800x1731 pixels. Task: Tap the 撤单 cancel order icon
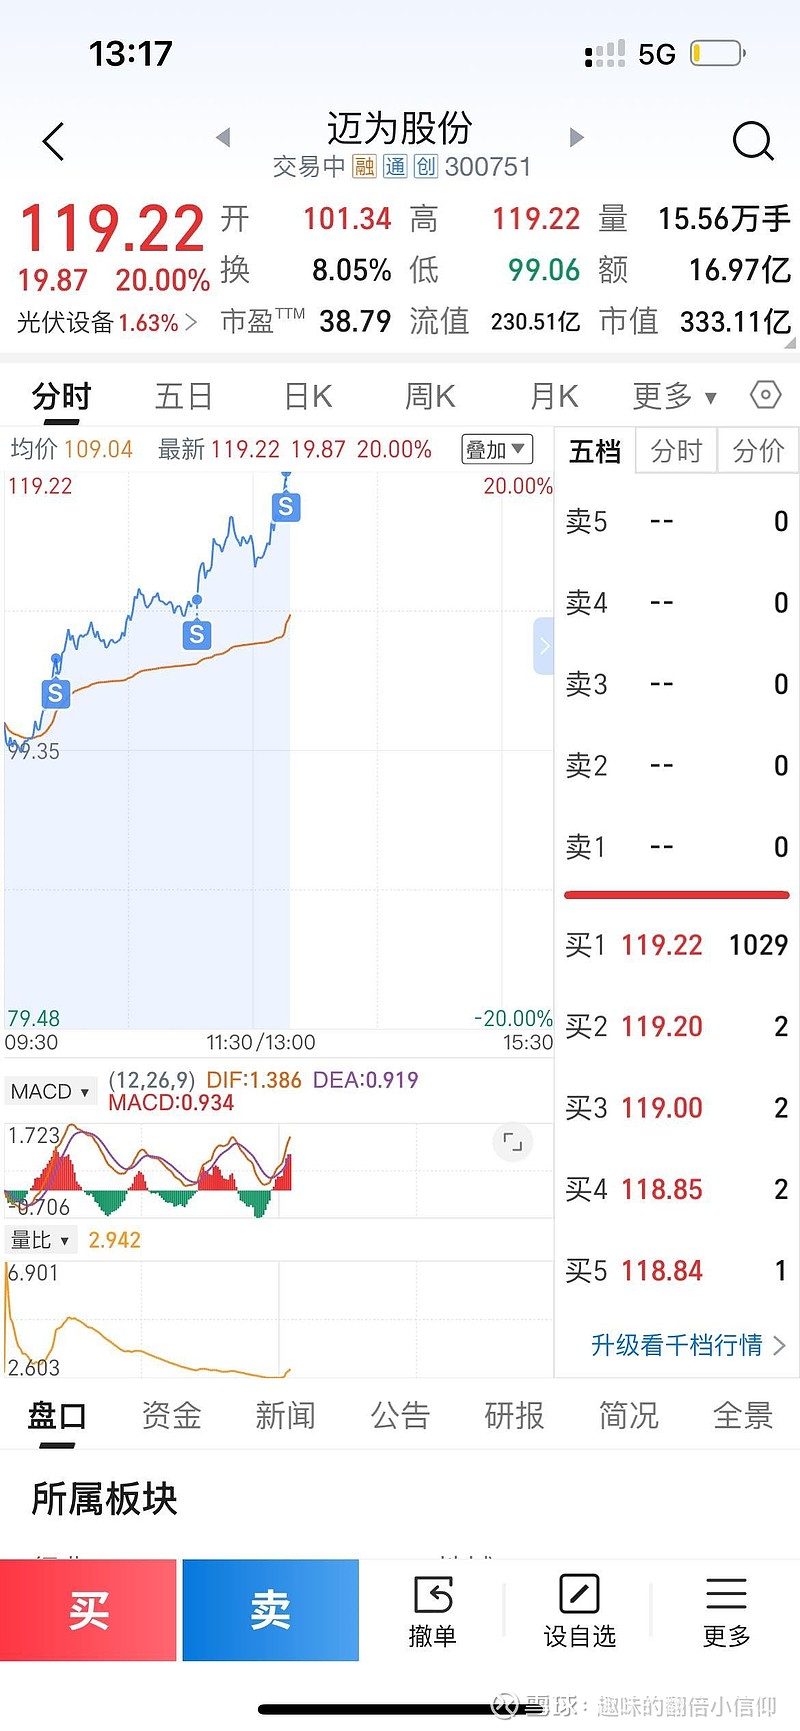433,1609
